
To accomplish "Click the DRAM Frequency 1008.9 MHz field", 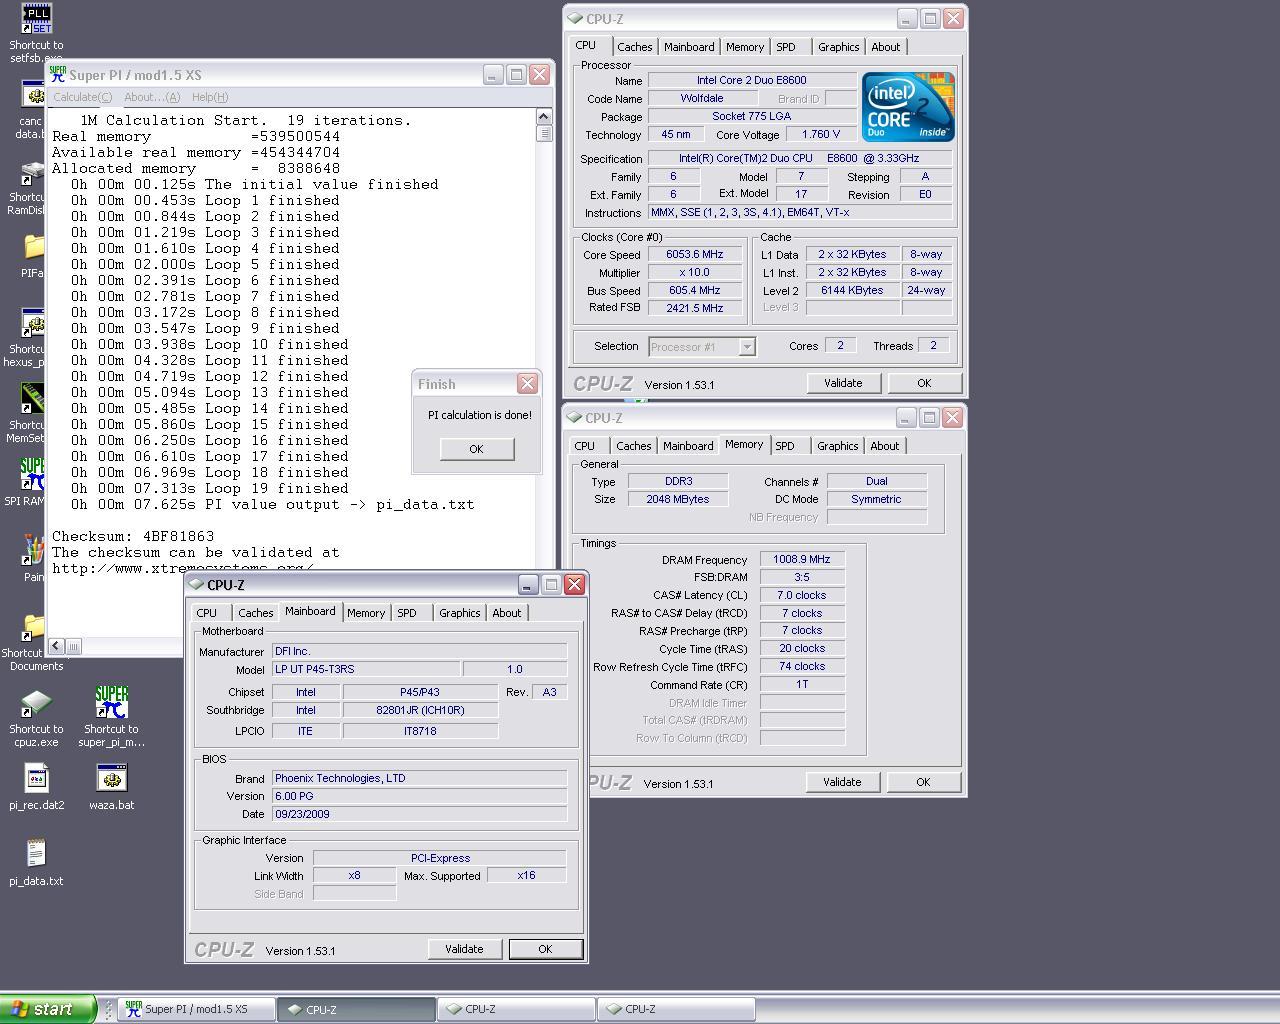I will [x=802, y=559].
